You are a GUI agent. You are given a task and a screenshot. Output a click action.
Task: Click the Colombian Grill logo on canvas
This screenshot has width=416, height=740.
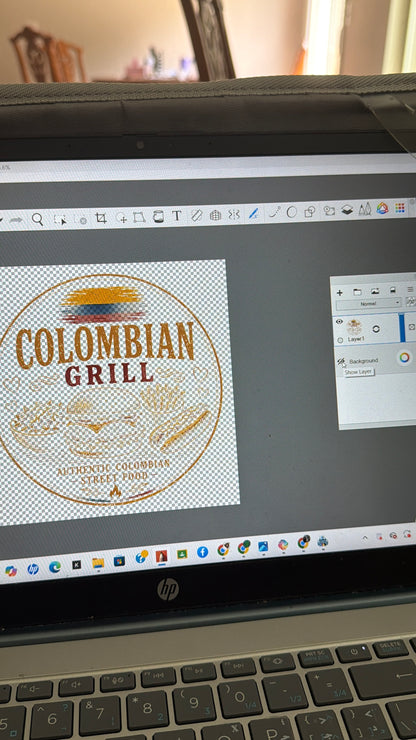[x=110, y=390]
